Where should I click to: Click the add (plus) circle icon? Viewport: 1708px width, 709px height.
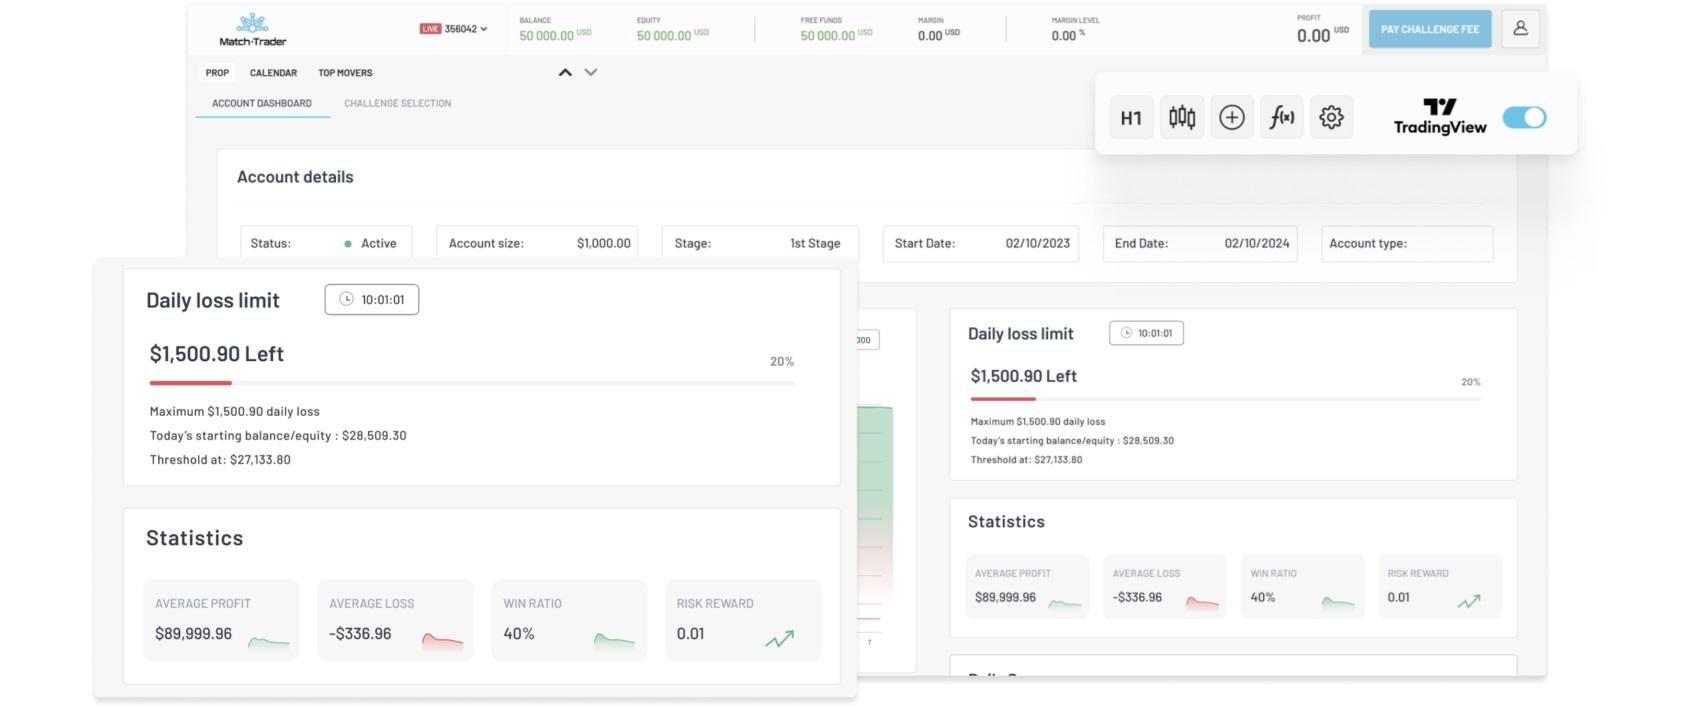[x=1232, y=118]
